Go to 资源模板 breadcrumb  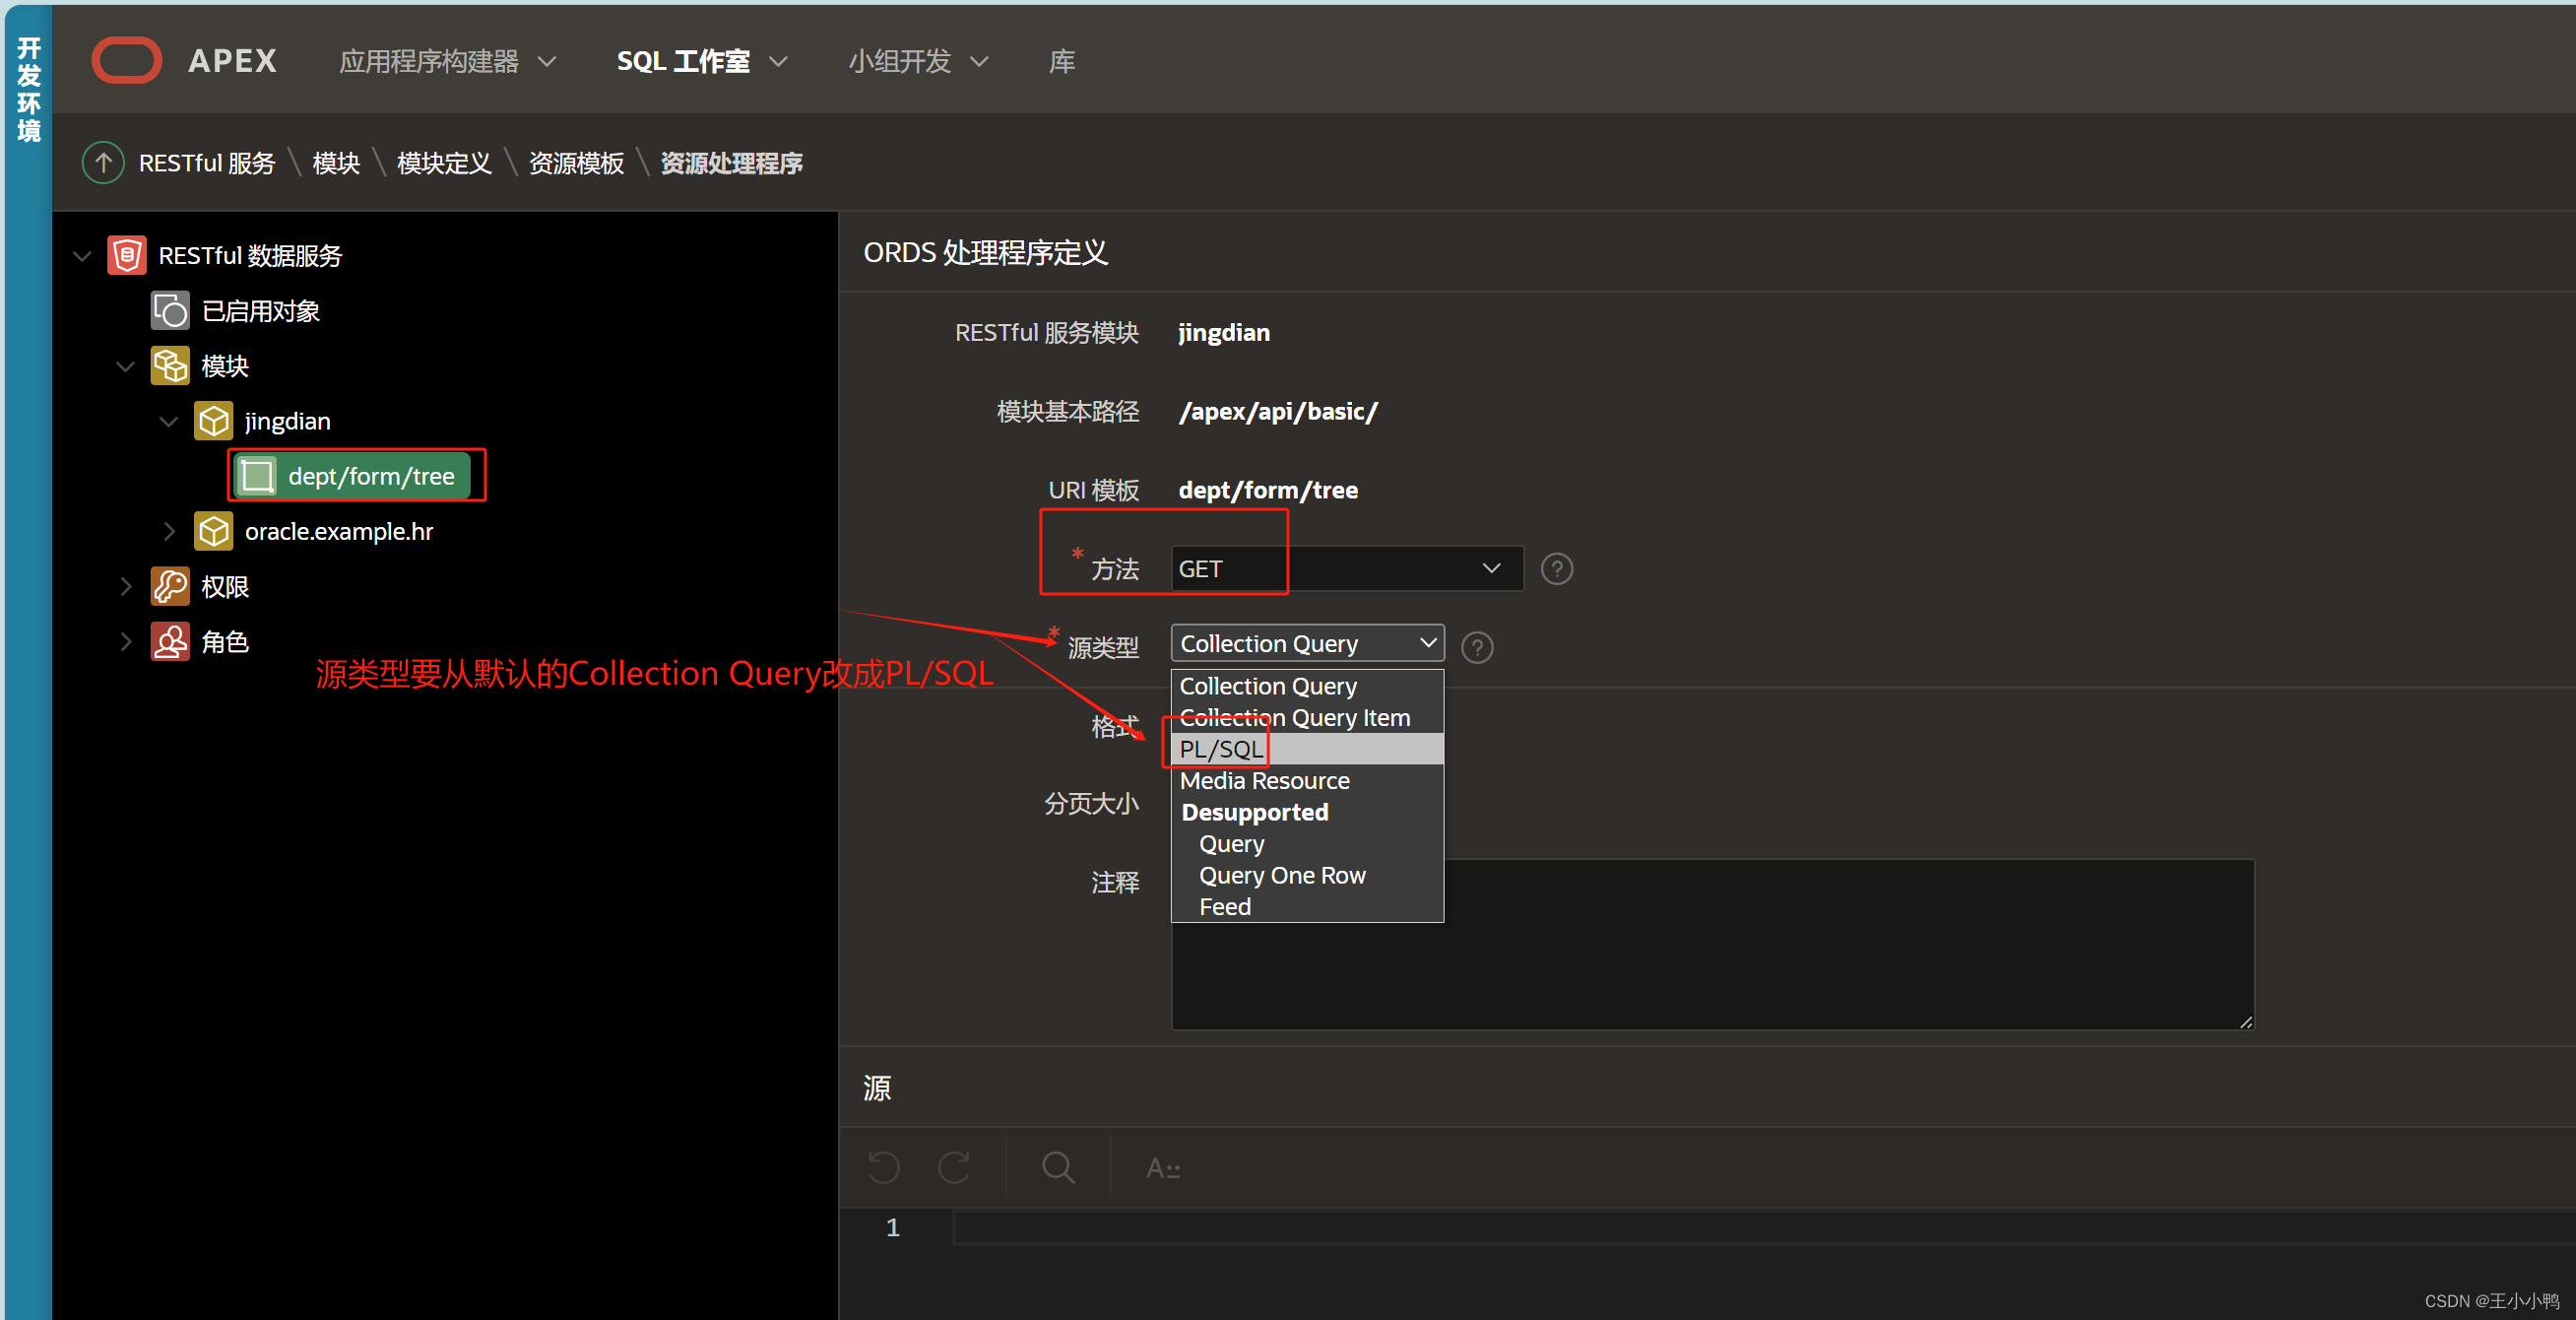pyautogui.click(x=576, y=163)
